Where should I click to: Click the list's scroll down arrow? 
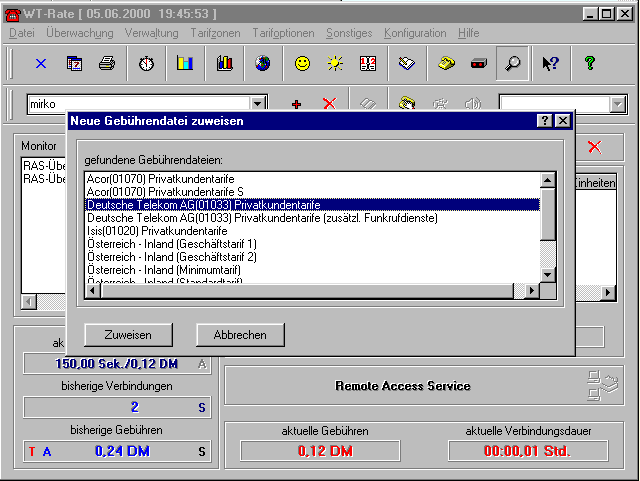548,275
